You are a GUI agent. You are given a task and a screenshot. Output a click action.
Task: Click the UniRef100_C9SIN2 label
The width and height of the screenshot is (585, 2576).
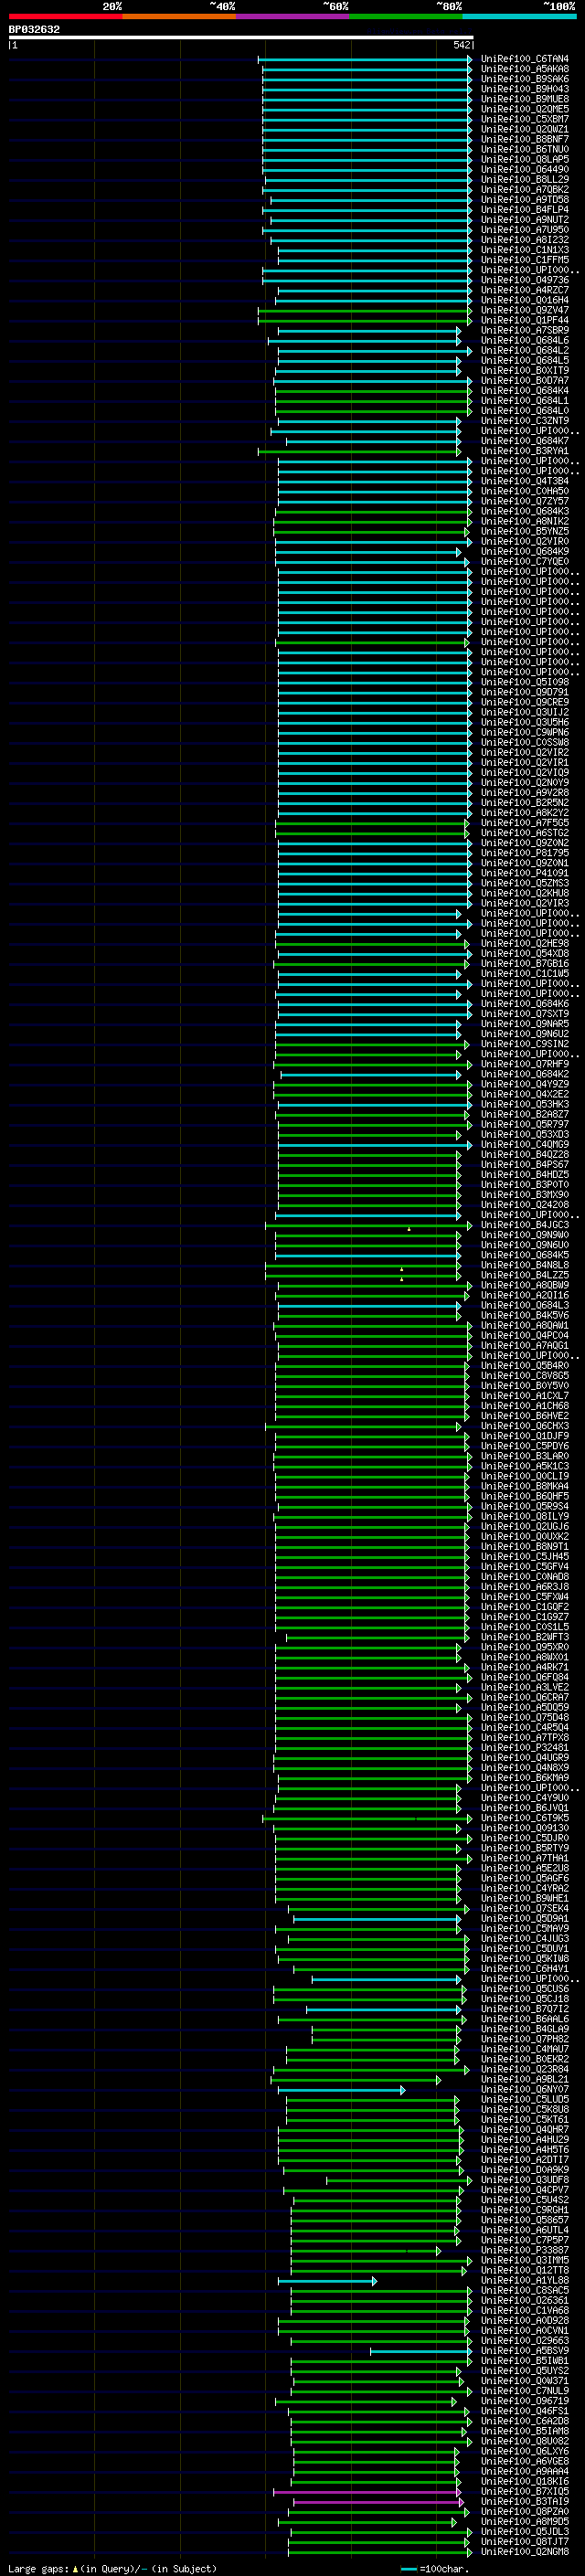click(x=525, y=1044)
